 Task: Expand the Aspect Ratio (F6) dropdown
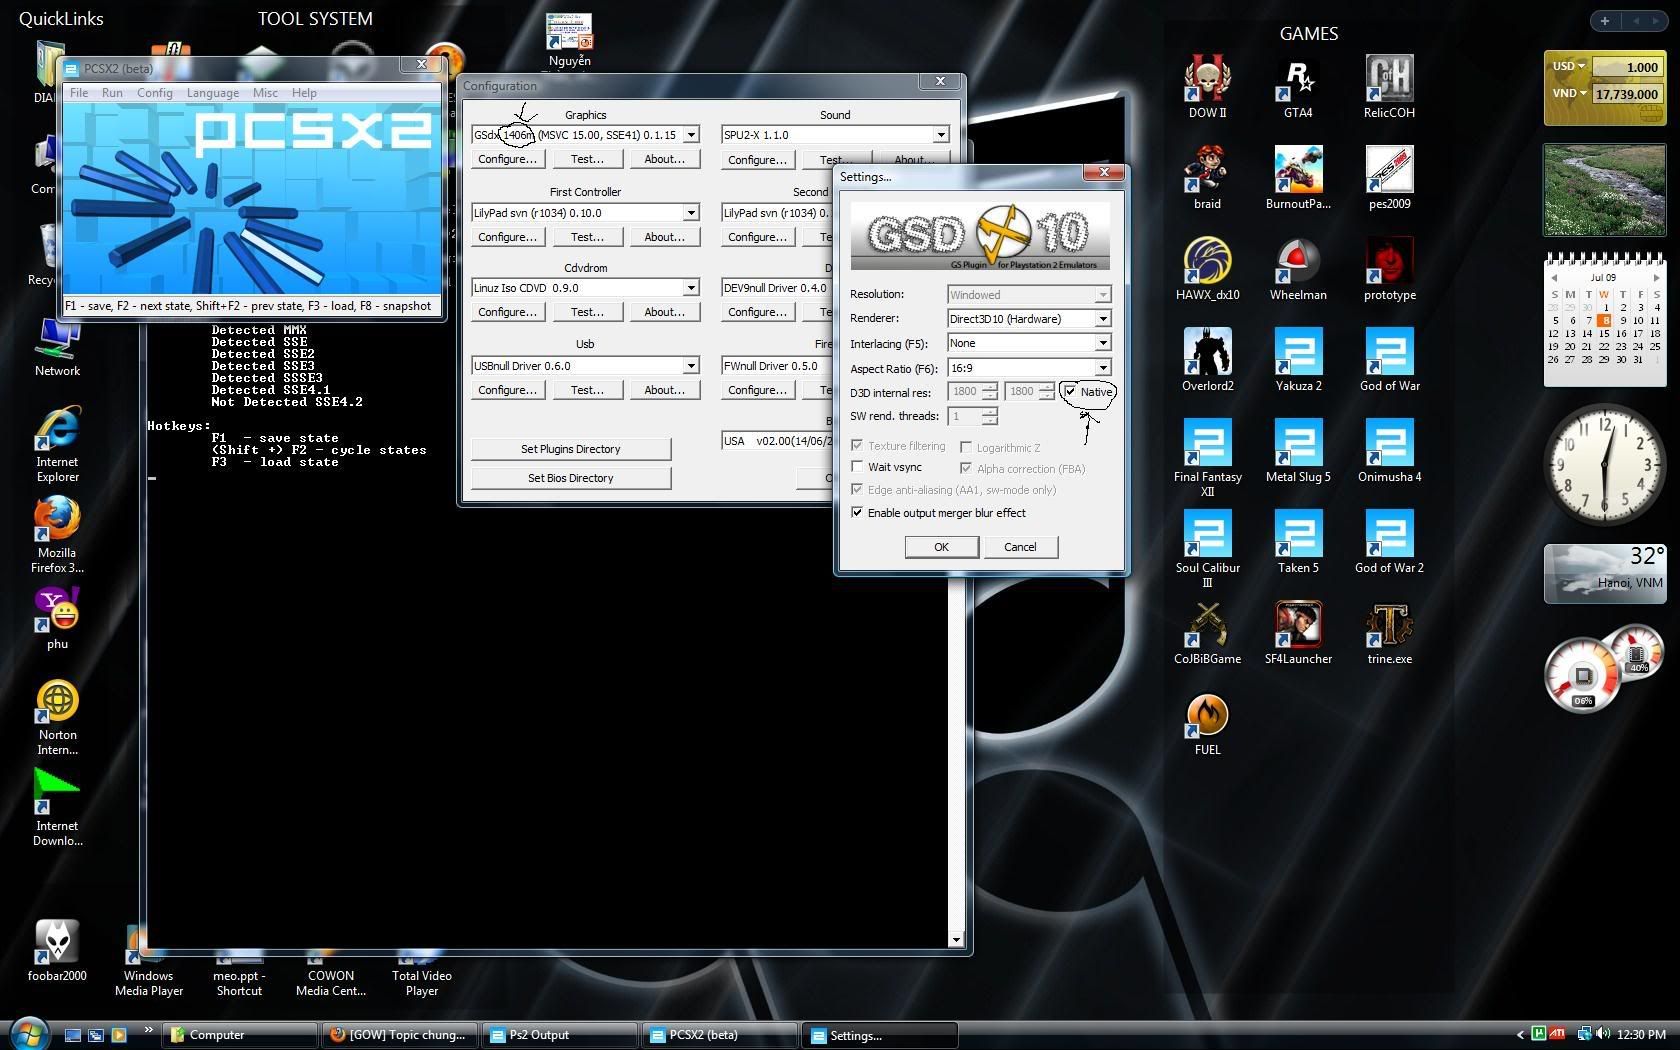[1102, 368]
